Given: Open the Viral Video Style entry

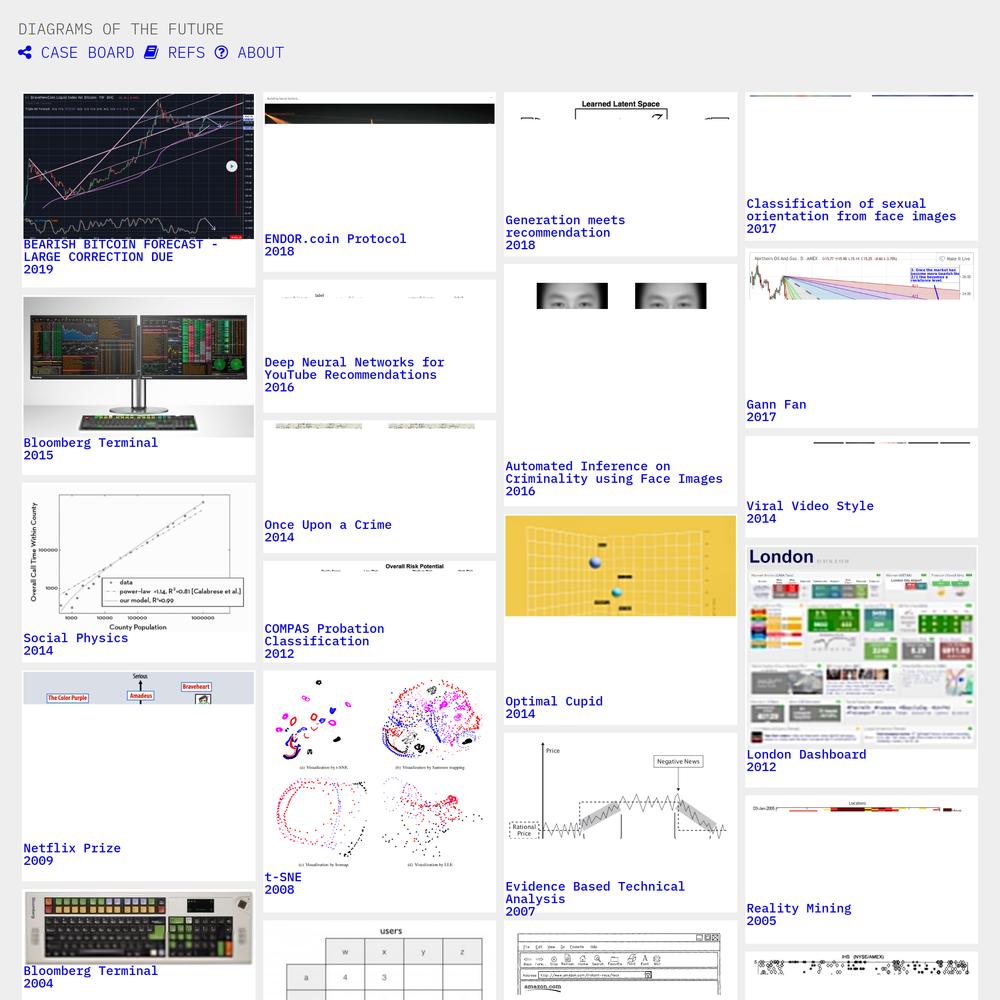Looking at the screenshot, I should click(x=810, y=506).
